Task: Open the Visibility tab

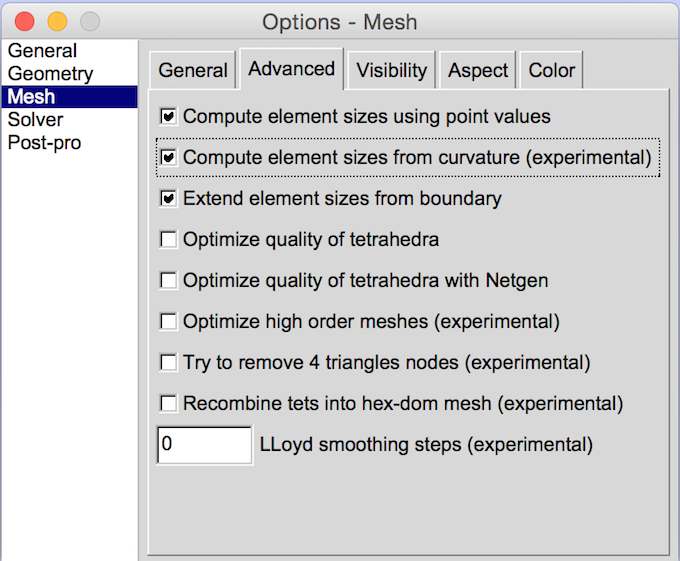Action: (x=391, y=71)
